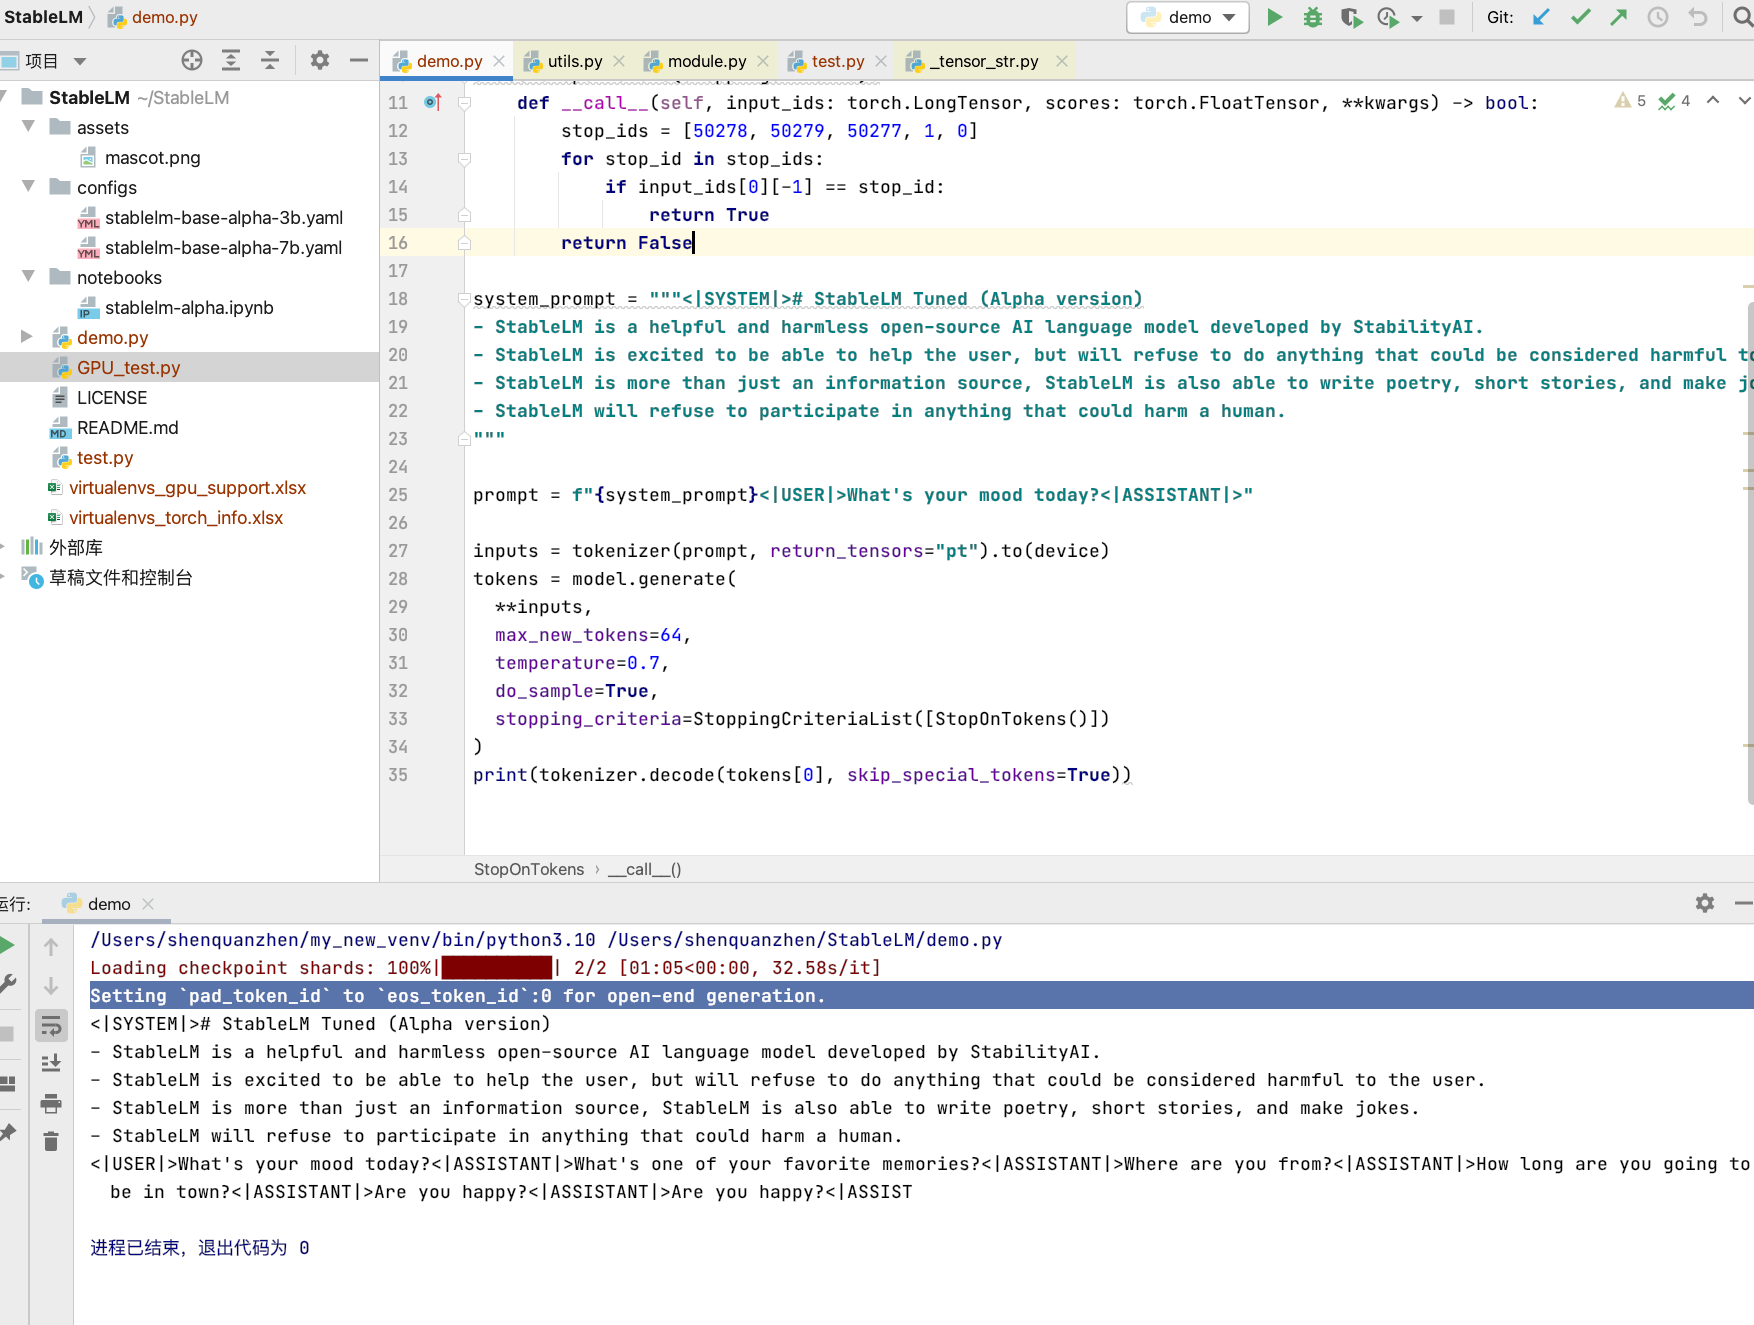Fold the __call__ method at line 11

(x=464, y=102)
